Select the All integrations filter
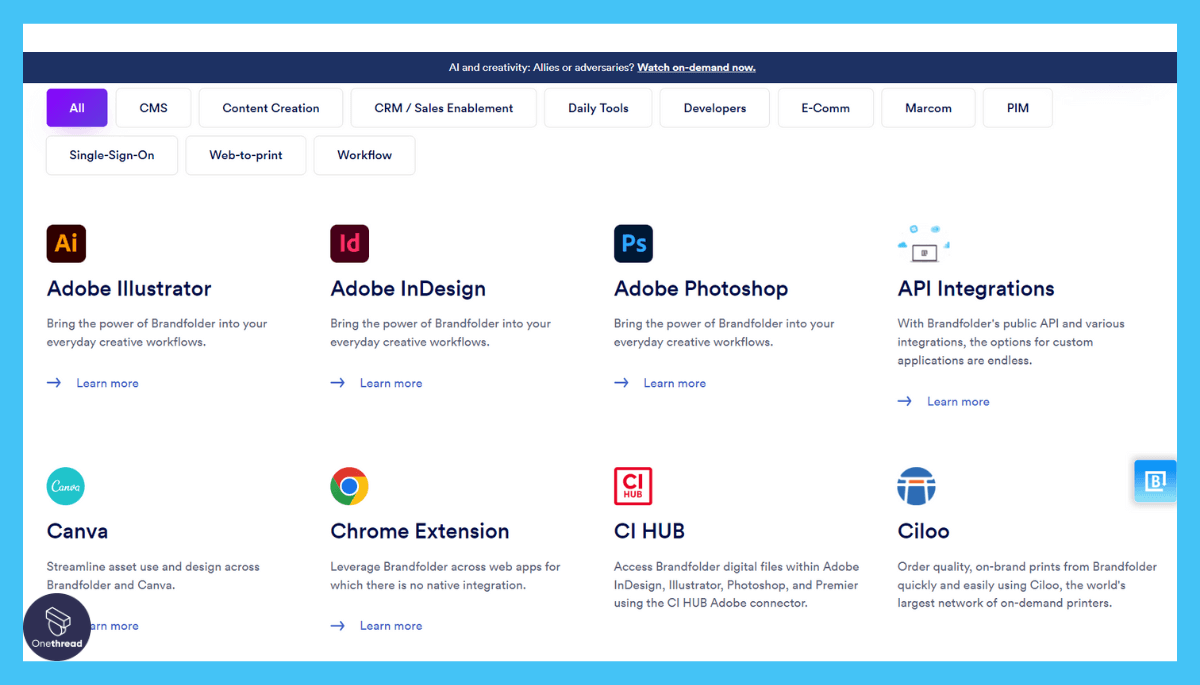The height and width of the screenshot is (685, 1200). click(x=76, y=107)
